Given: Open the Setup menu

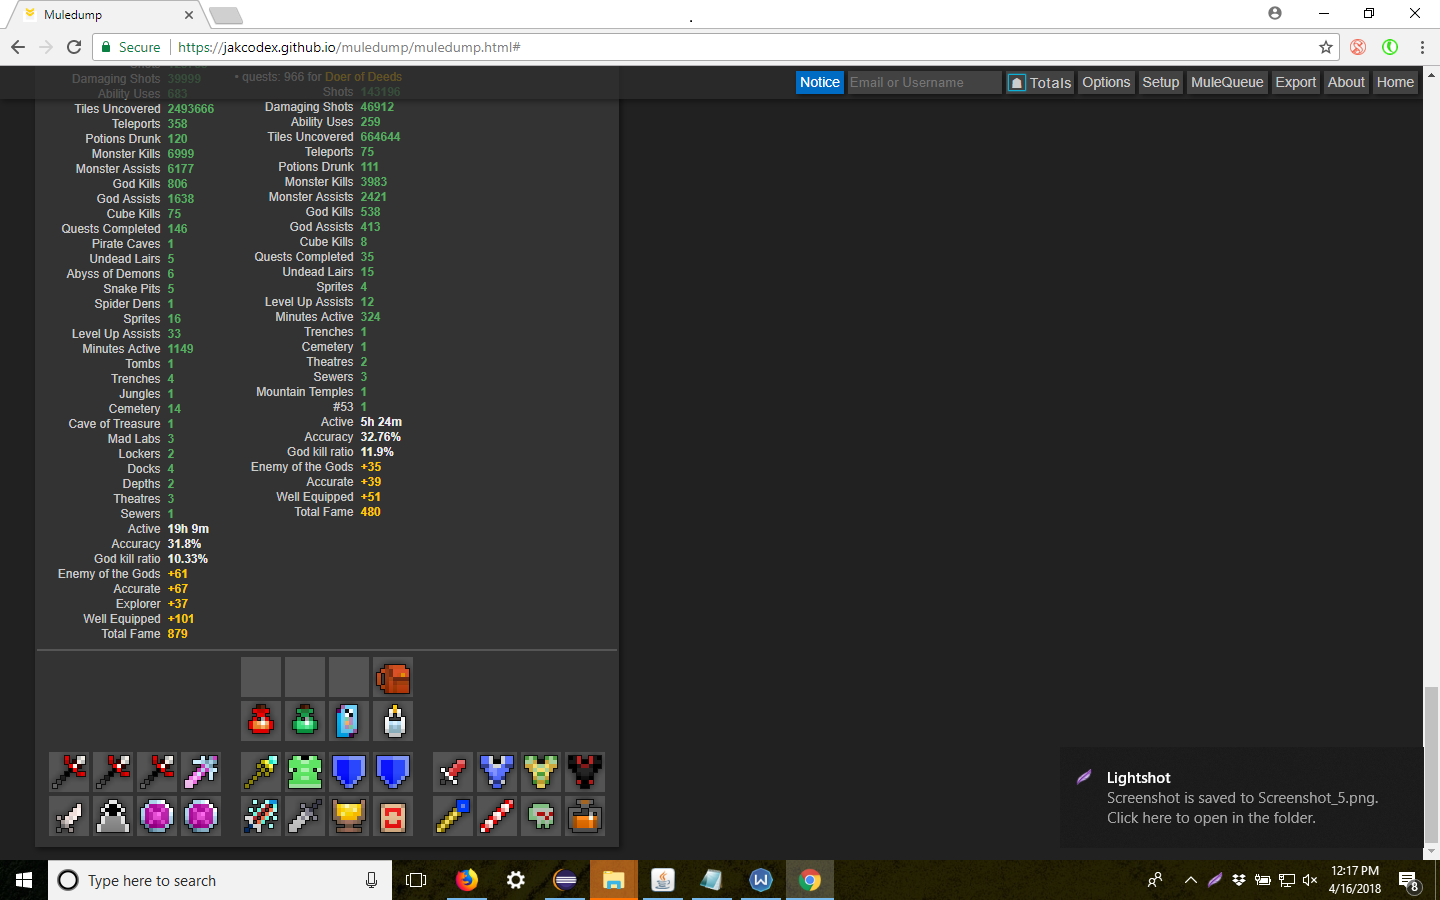Looking at the screenshot, I should pos(1161,82).
